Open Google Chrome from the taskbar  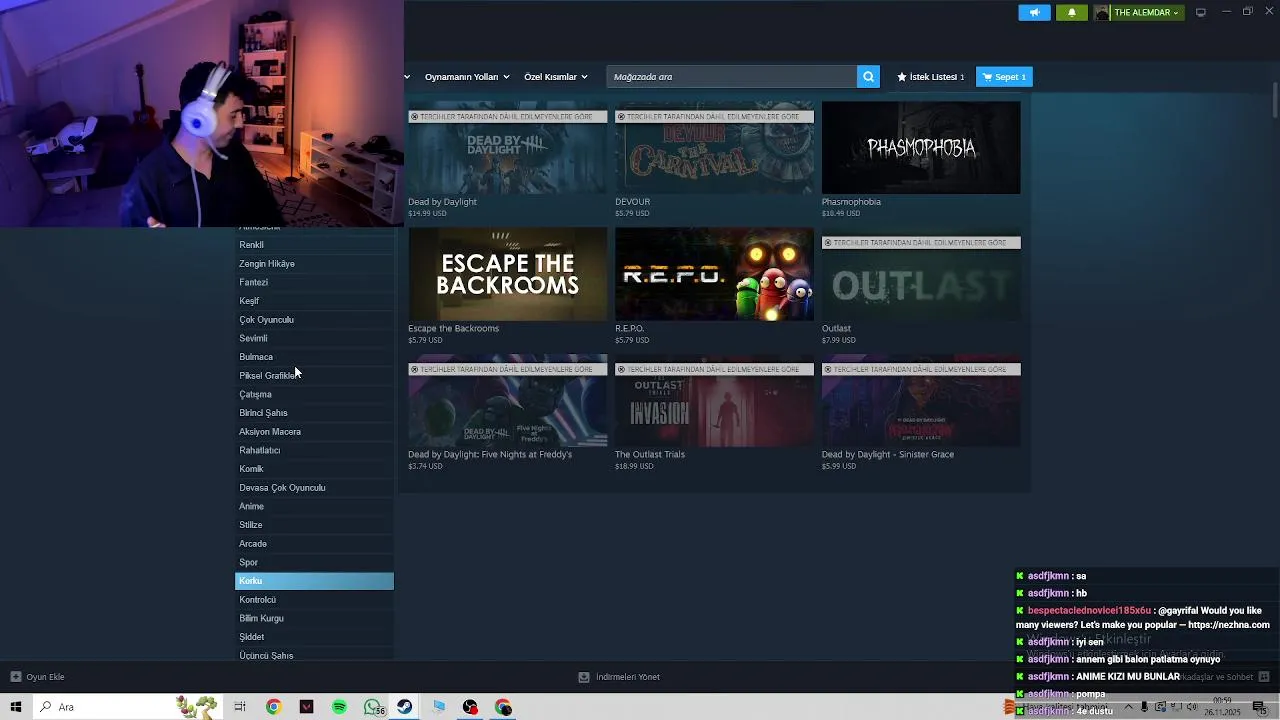[x=273, y=707]
